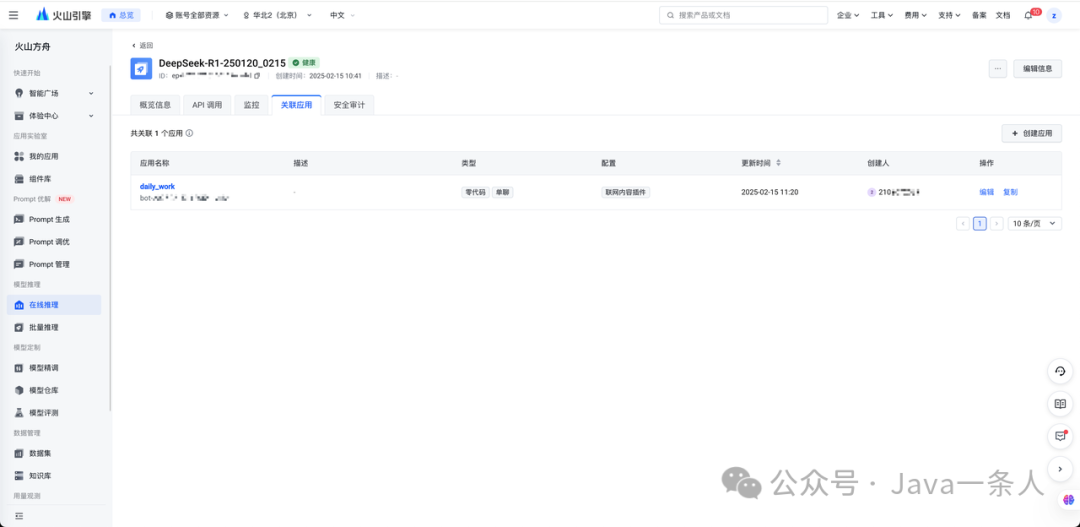This screenshot has height=527, width=1080.
Task: Click the 火山引擎 logo
Action: coord(63,14)
